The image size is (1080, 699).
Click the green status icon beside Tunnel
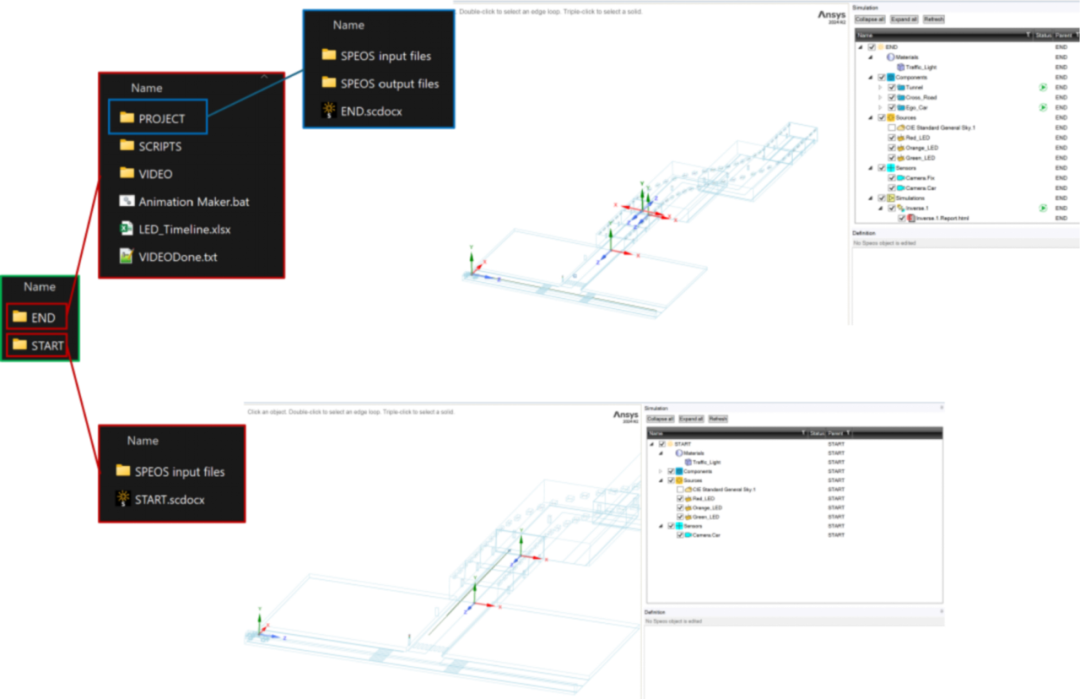[1043, 87]
